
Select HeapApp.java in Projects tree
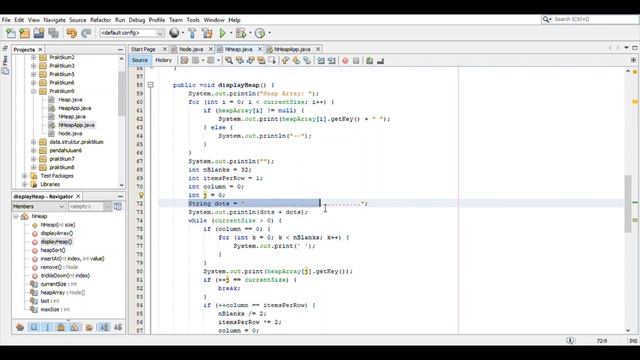pos(75,108)
